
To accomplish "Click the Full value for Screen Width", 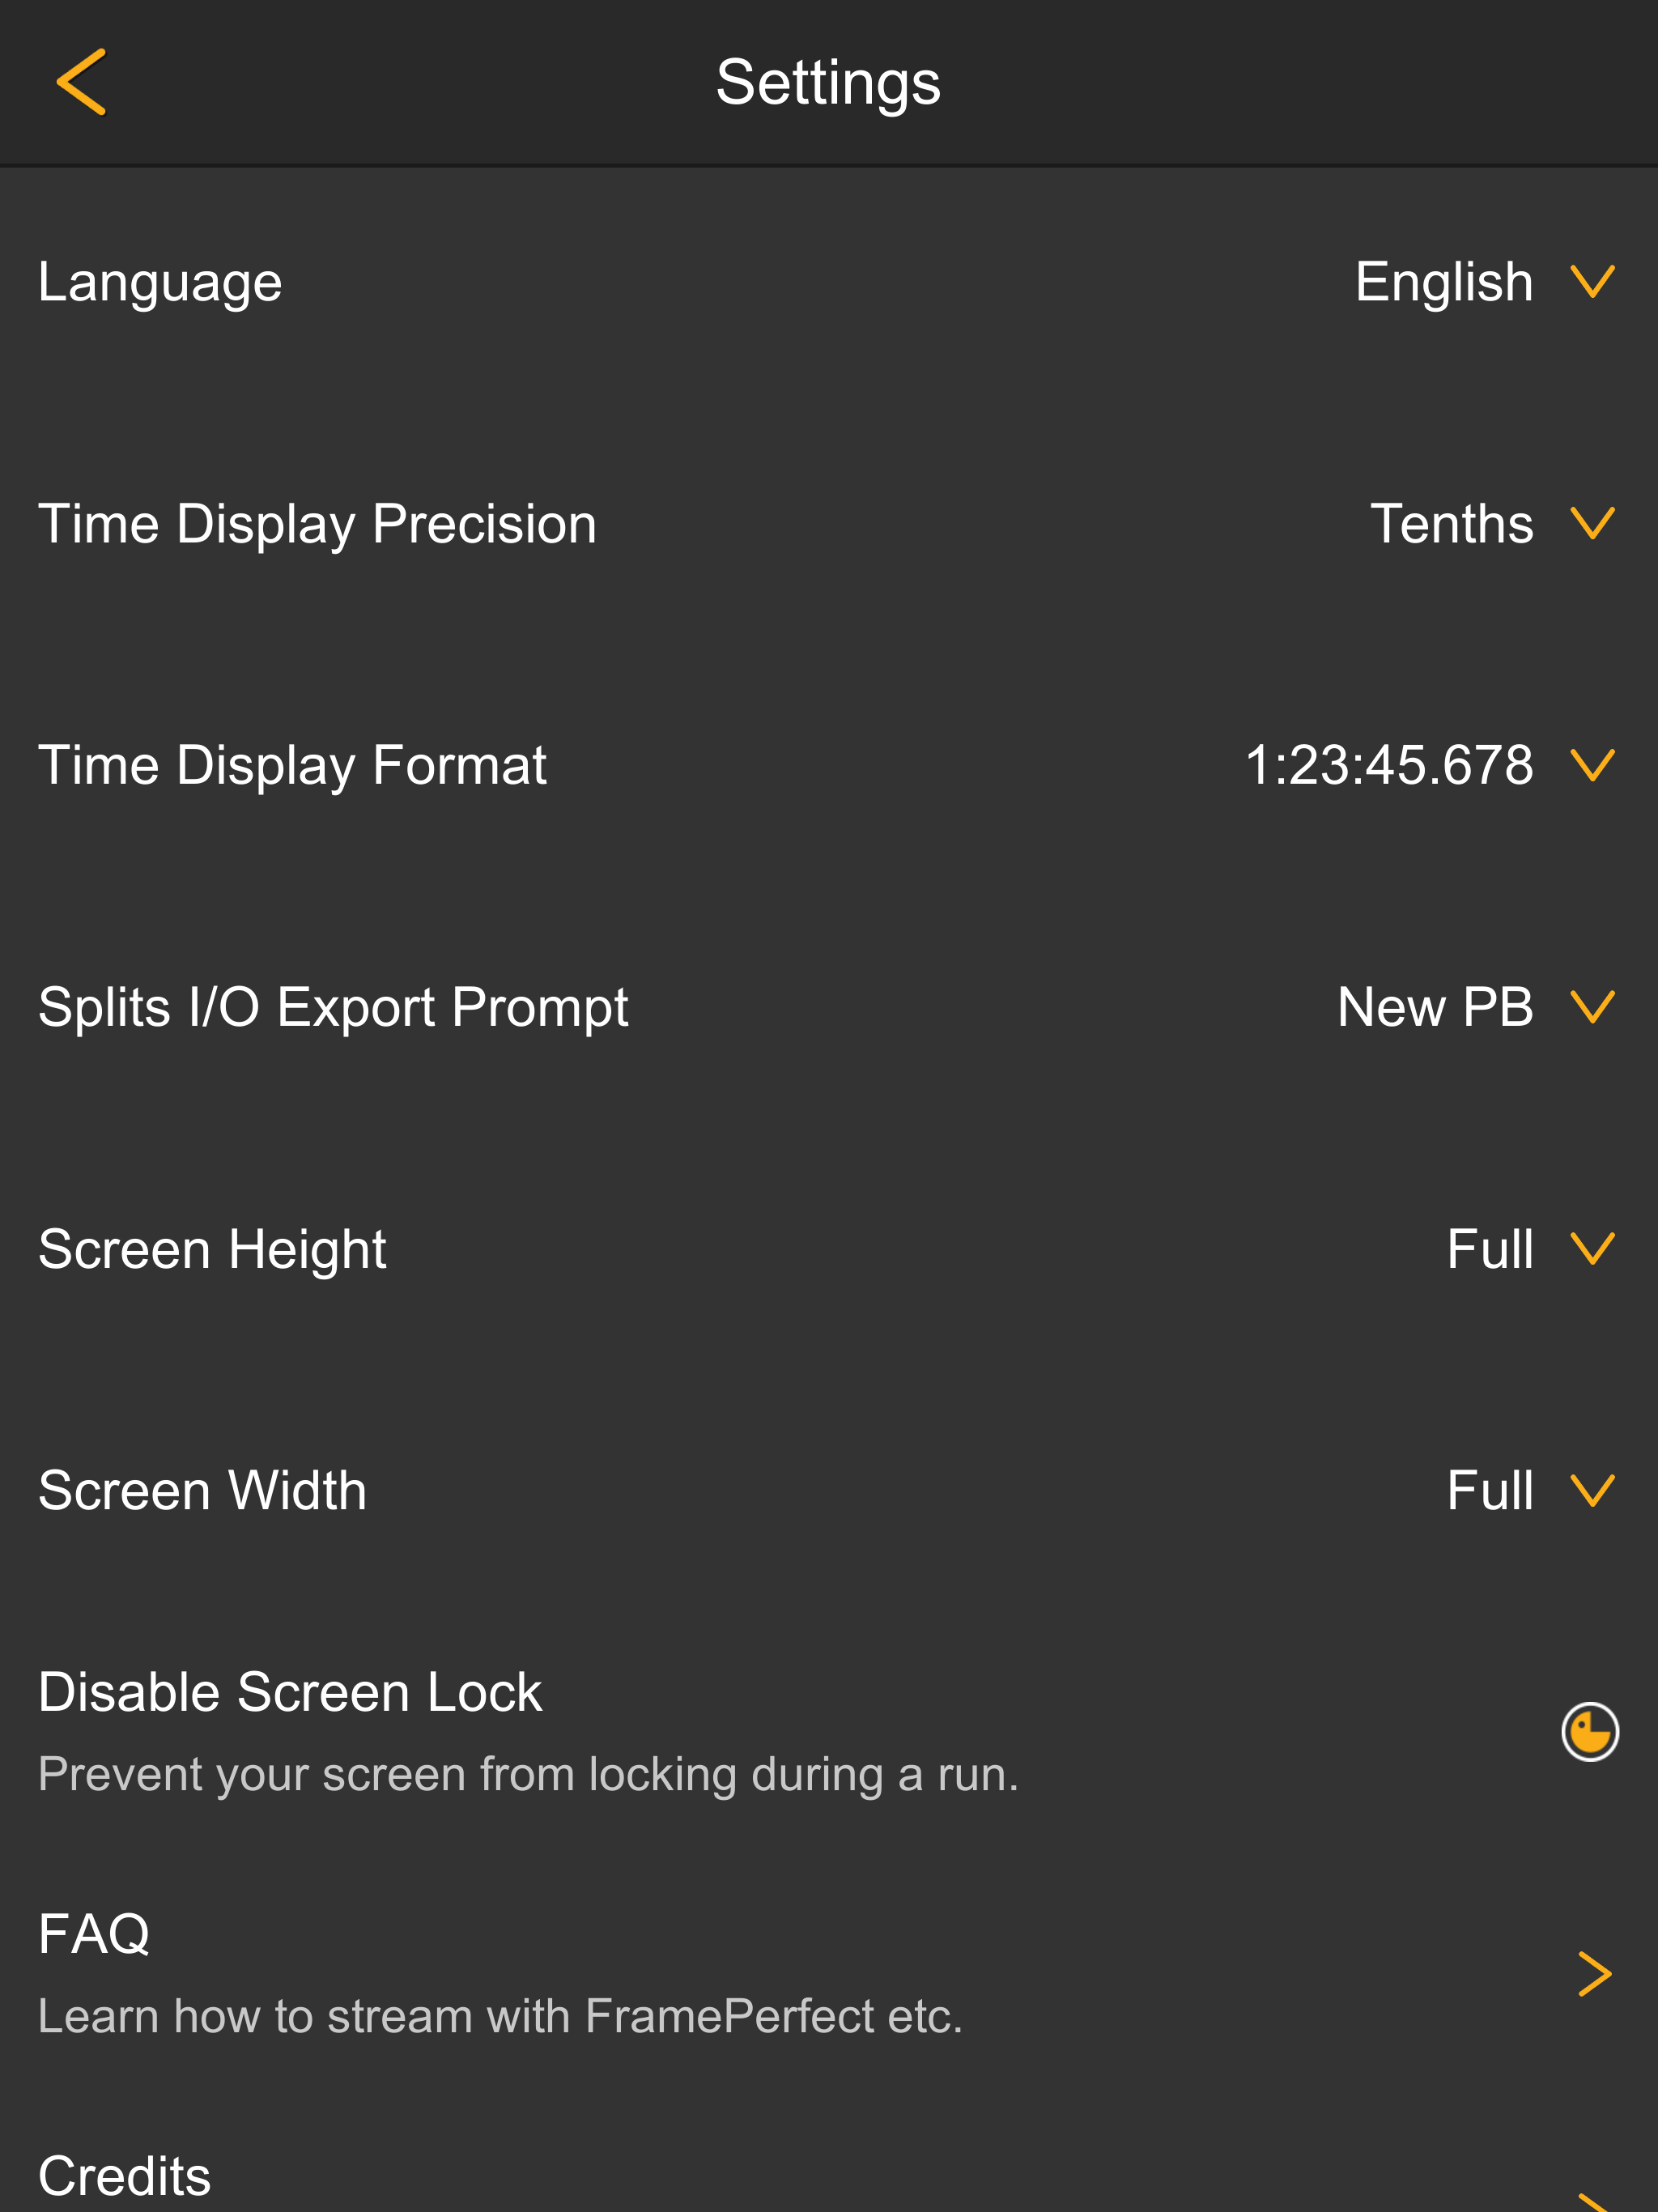I will (x=1489, y=1490).
